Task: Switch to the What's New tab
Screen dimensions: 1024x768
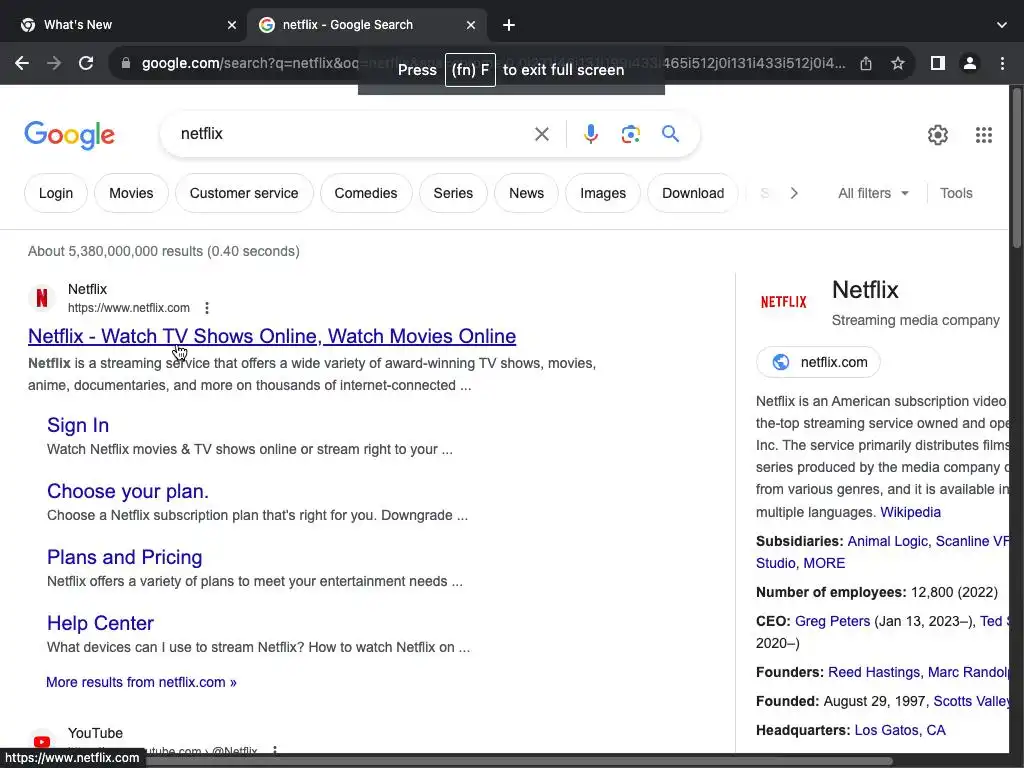Action: (124, 25)
